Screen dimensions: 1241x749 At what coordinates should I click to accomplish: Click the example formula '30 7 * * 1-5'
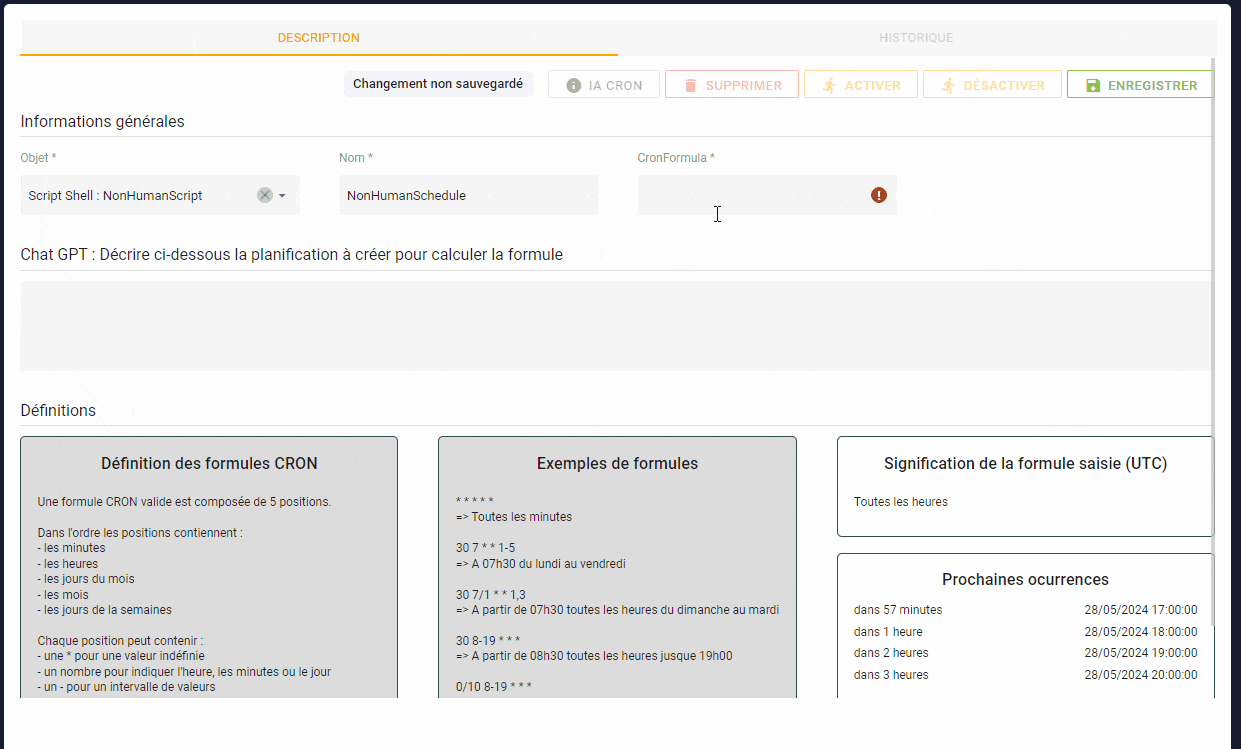(x=485, y=548)
